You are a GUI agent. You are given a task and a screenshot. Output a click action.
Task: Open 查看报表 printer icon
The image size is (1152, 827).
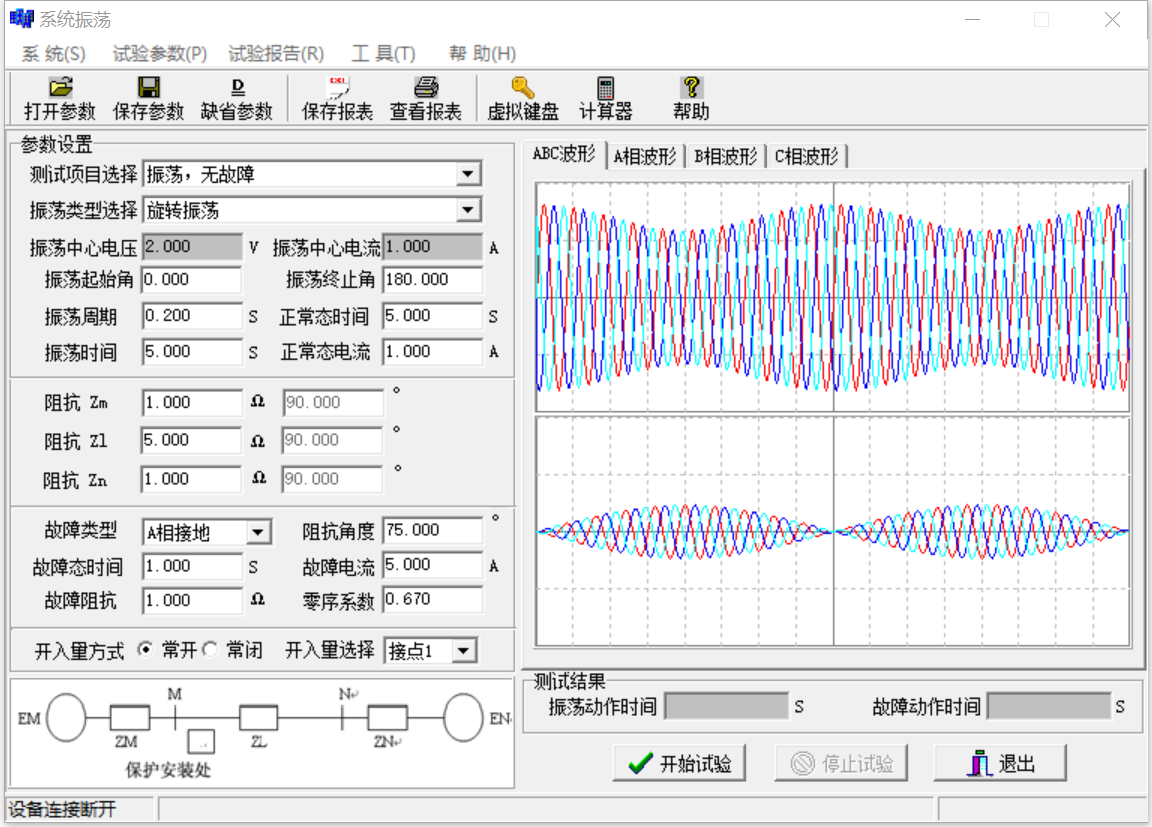426,88
